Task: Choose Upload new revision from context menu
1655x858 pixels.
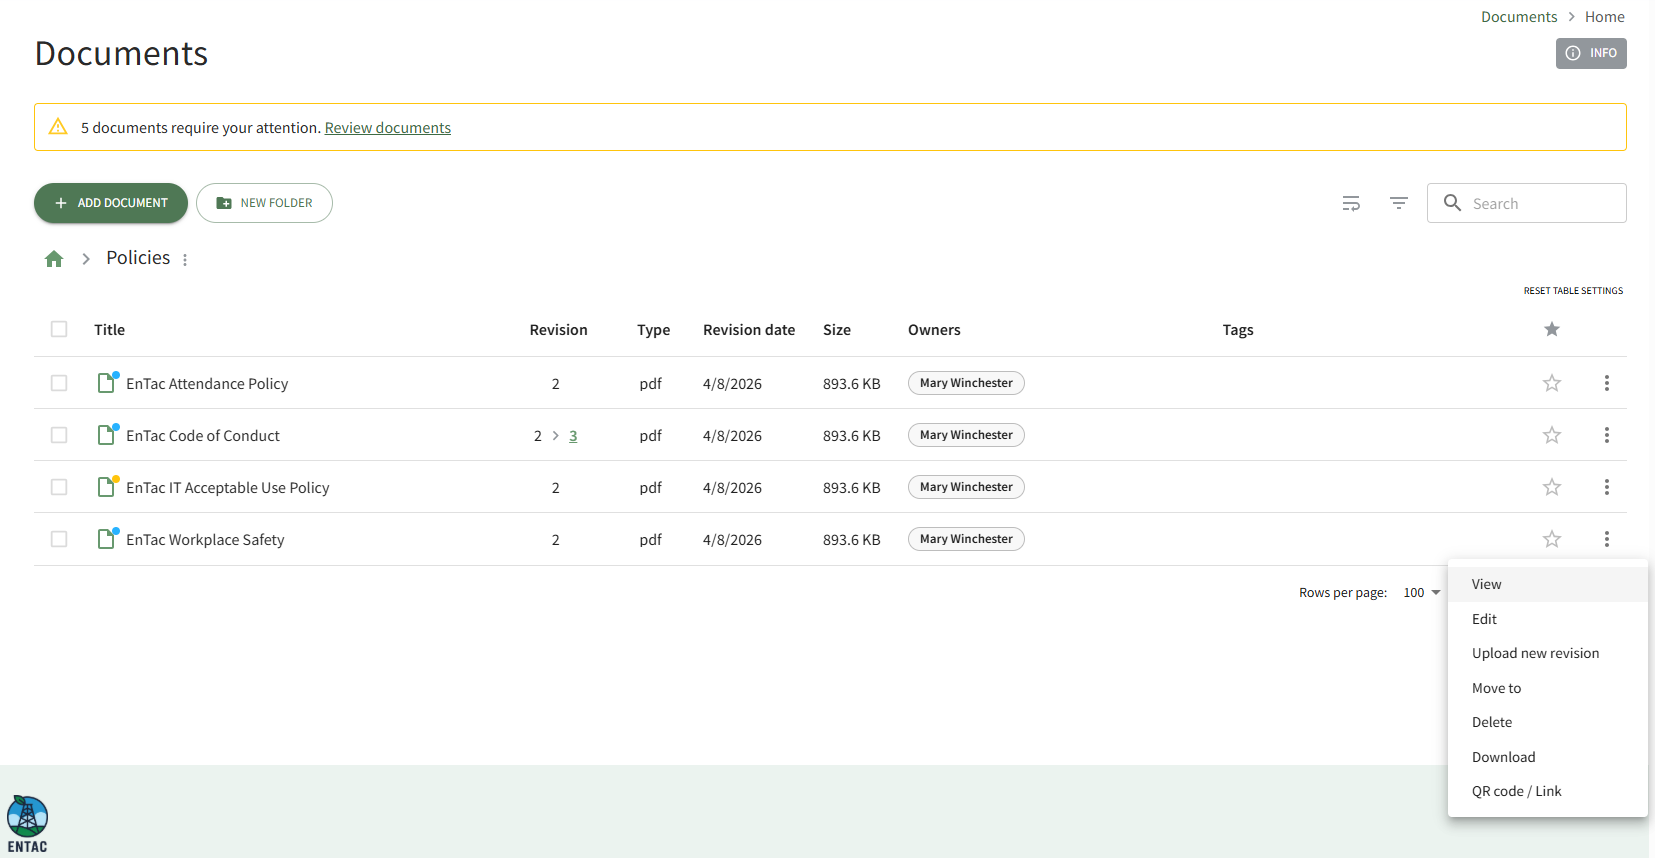Action: tap(1535, 653)
